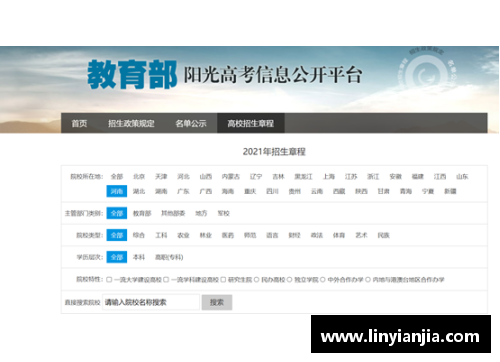The image size is (500, 362).
Task: Filter schools by 山东
Action: (462, 176)
